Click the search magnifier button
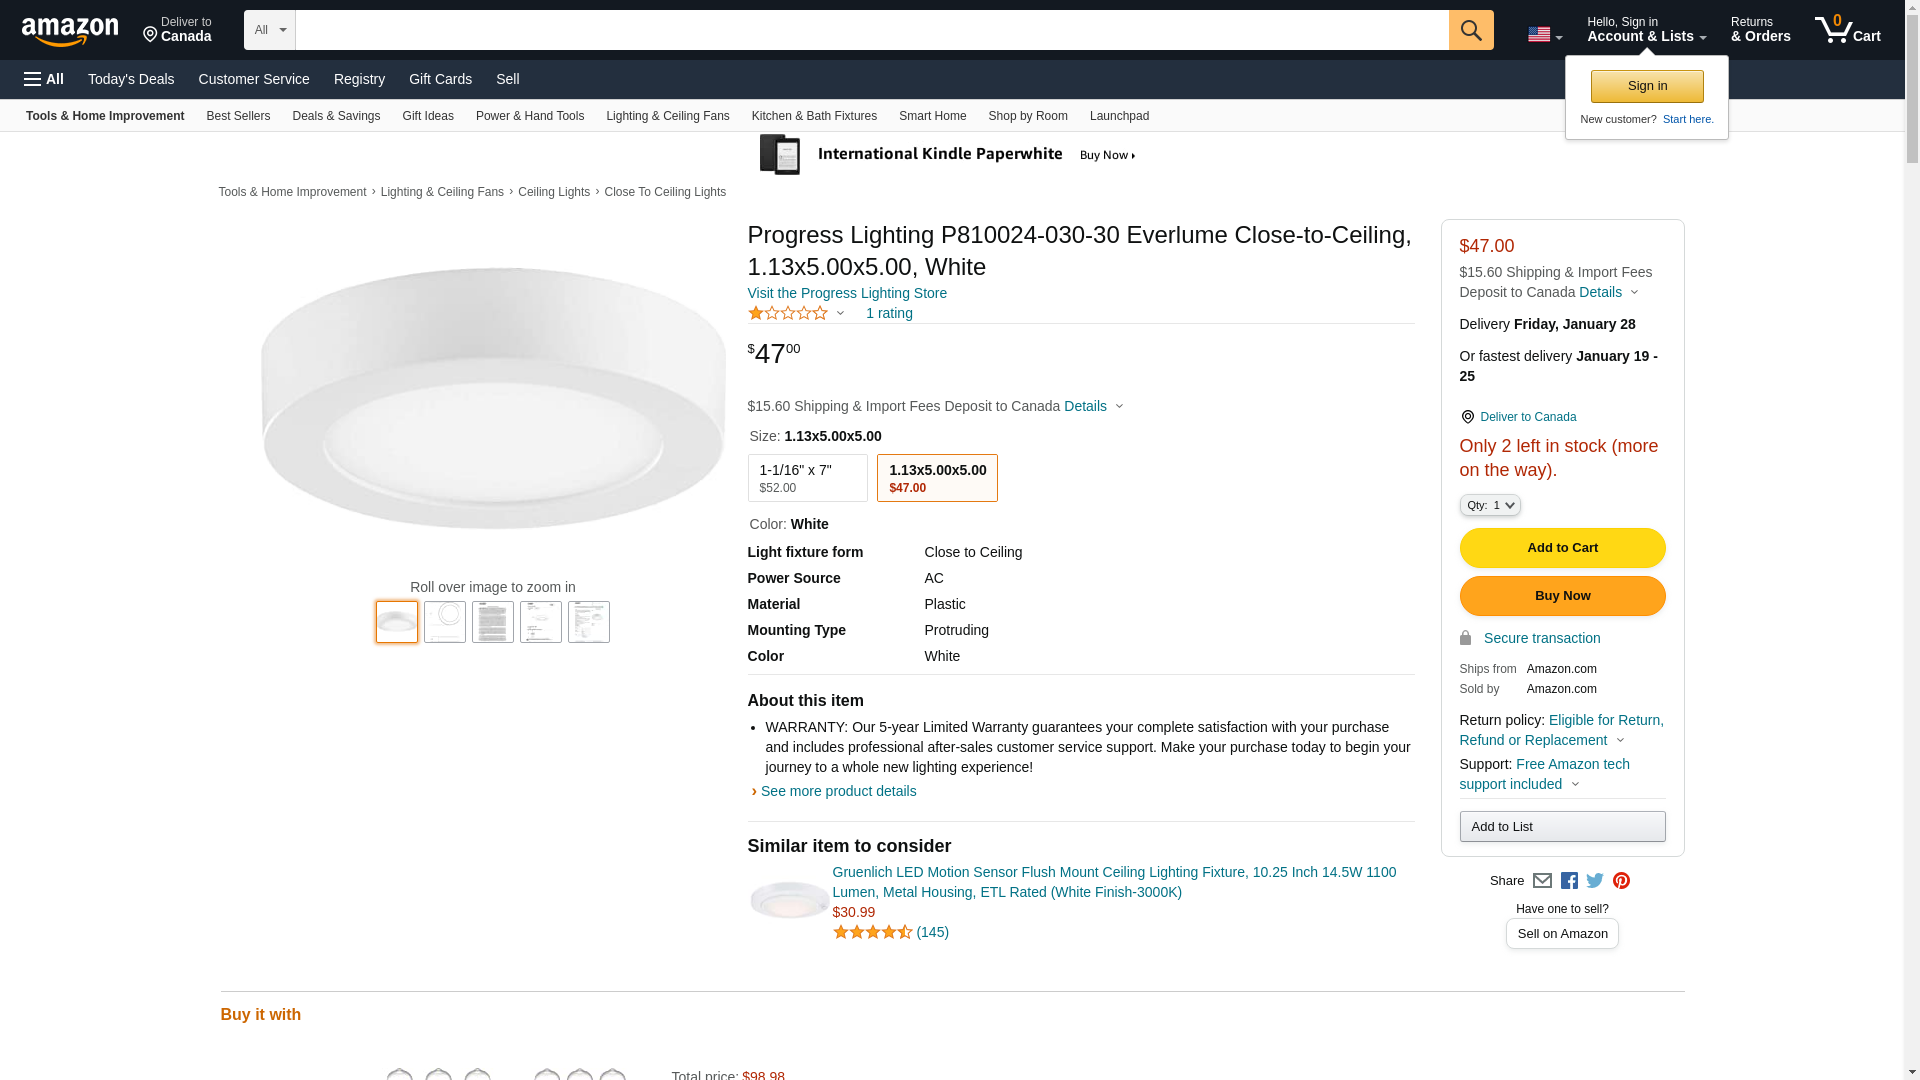Image resolution: width=1920 pixels, height=1080 pixels. (x=1470, y=30)
